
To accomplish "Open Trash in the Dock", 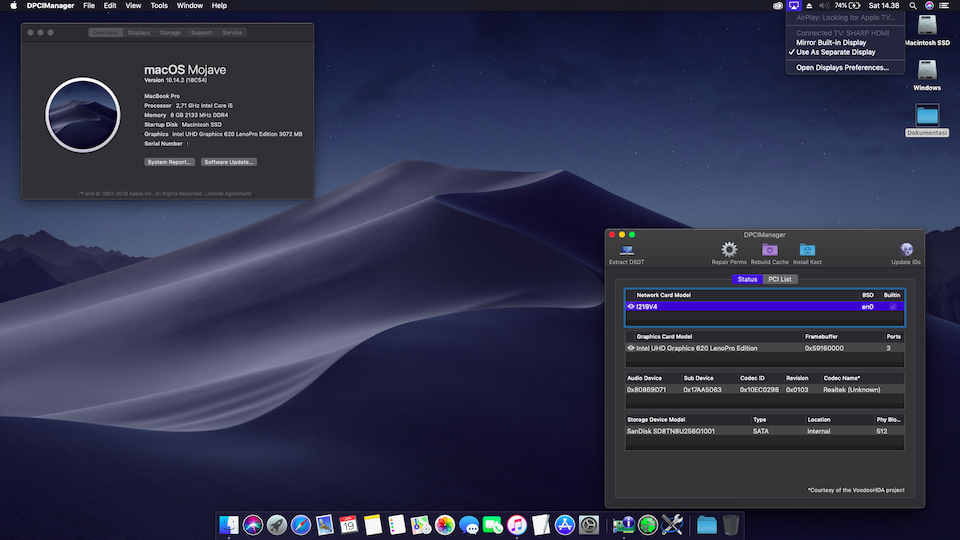I will pos(730,525).
